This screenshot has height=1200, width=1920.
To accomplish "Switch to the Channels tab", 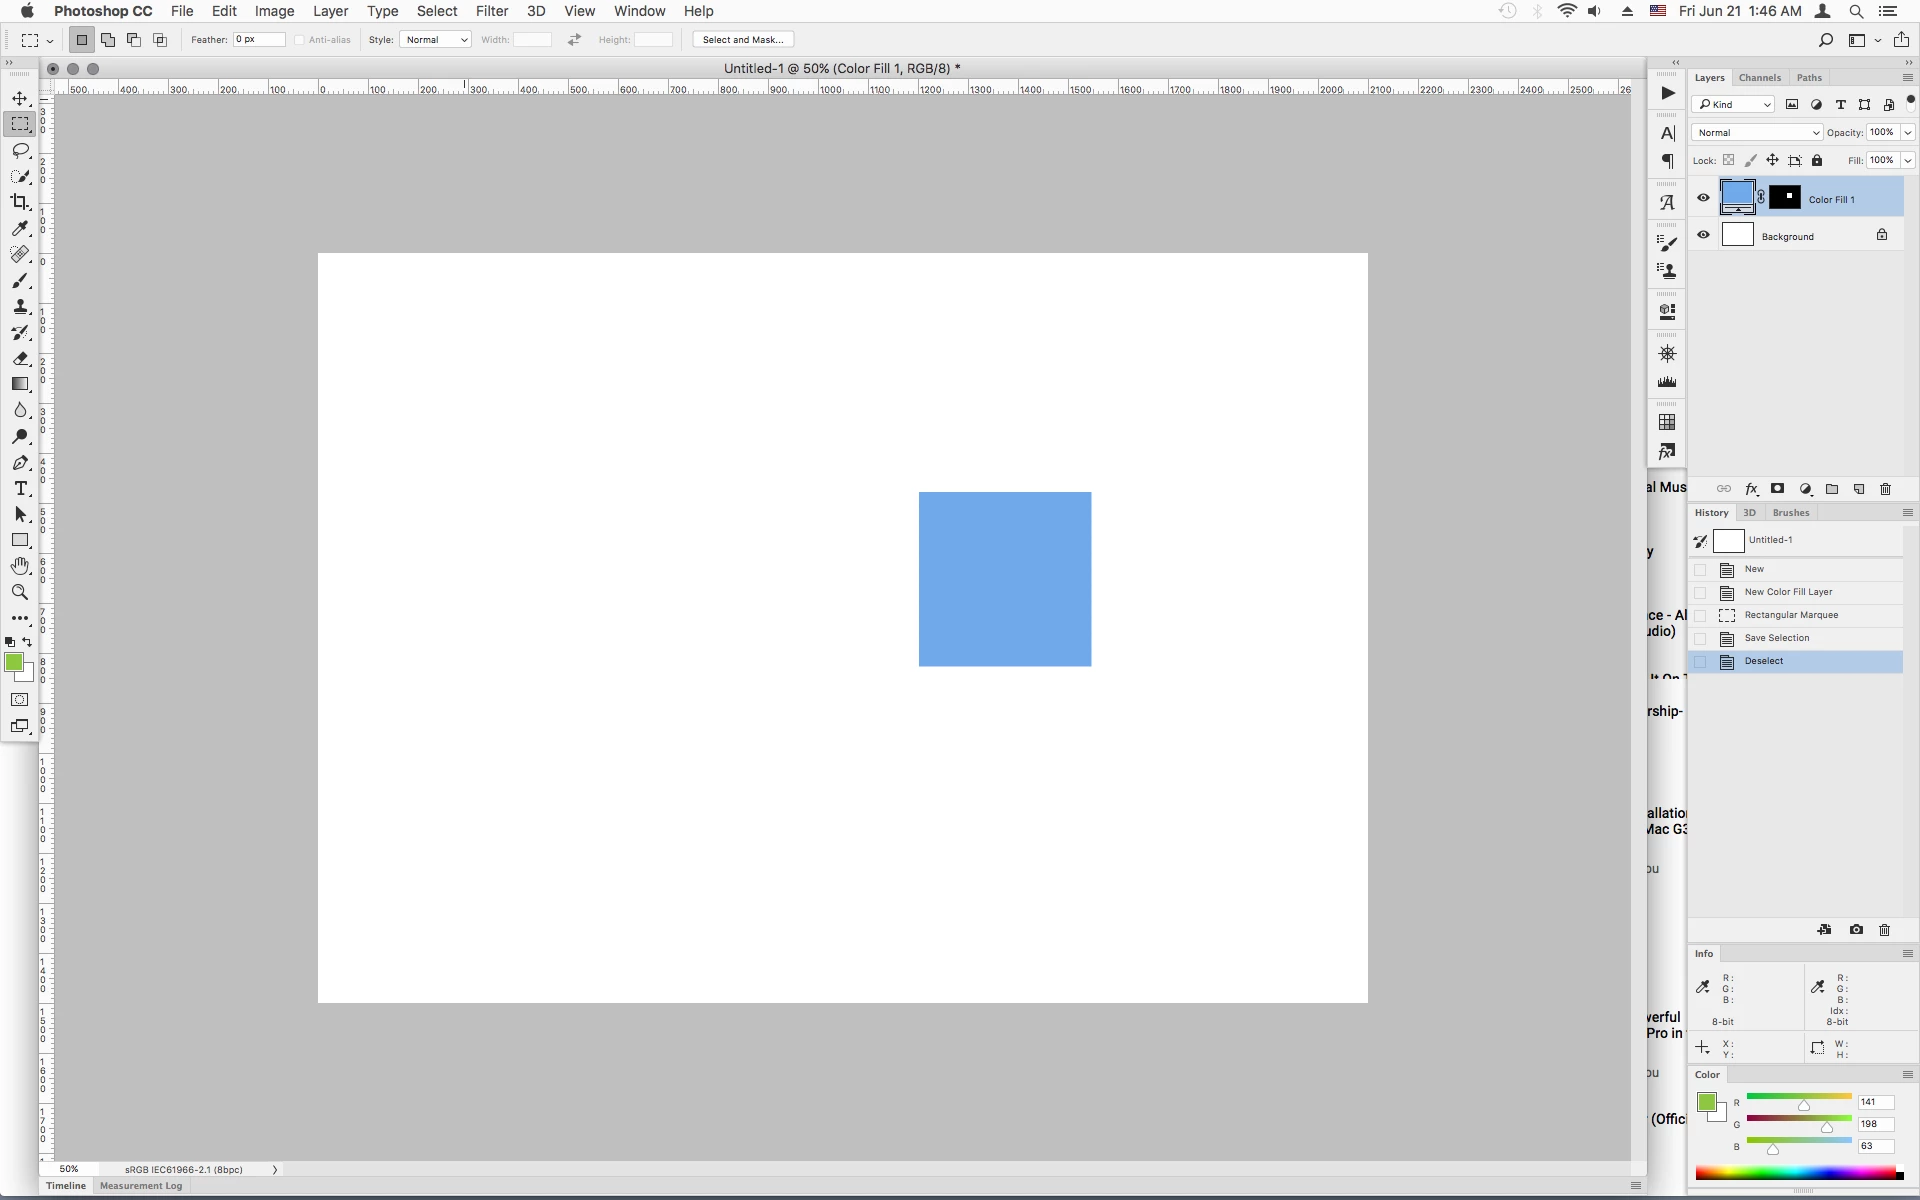I will (1759, 77).
